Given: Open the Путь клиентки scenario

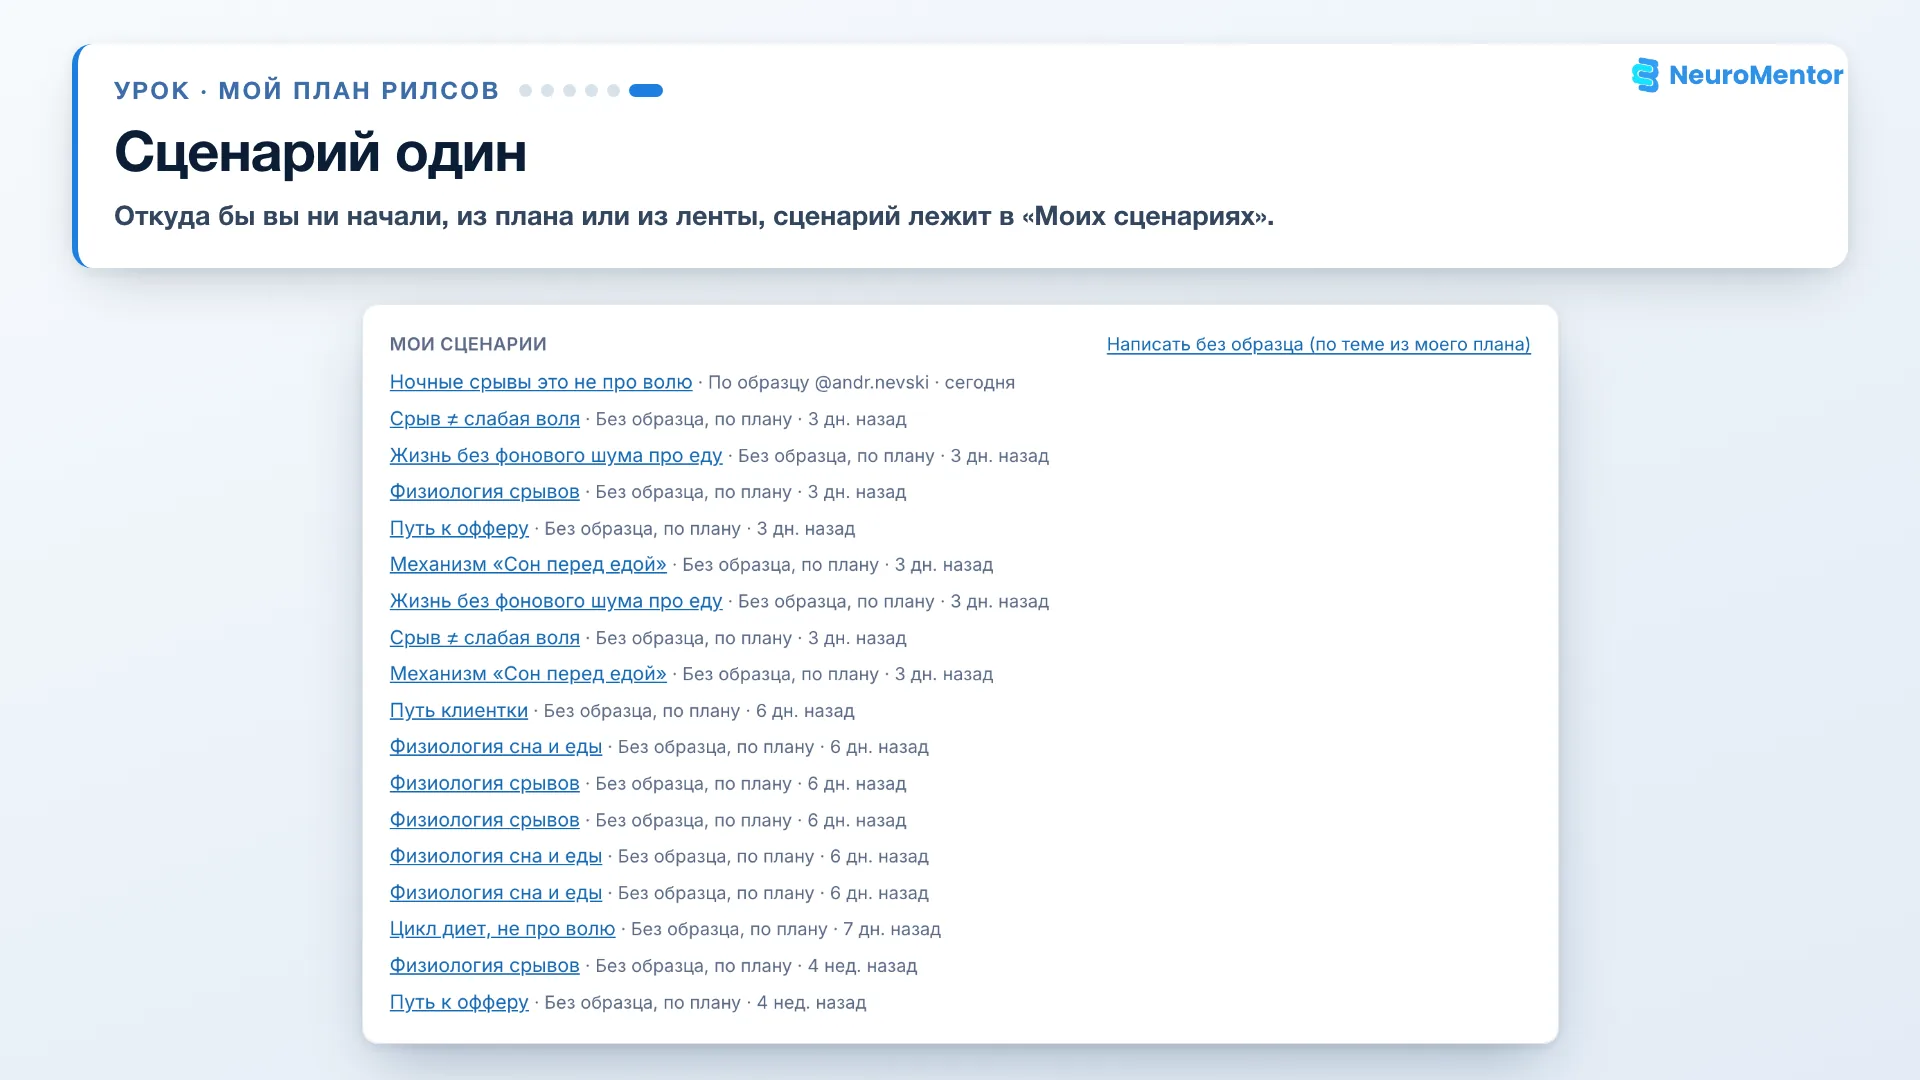Looking at the screenshot, I should click(x=458, y=711).
